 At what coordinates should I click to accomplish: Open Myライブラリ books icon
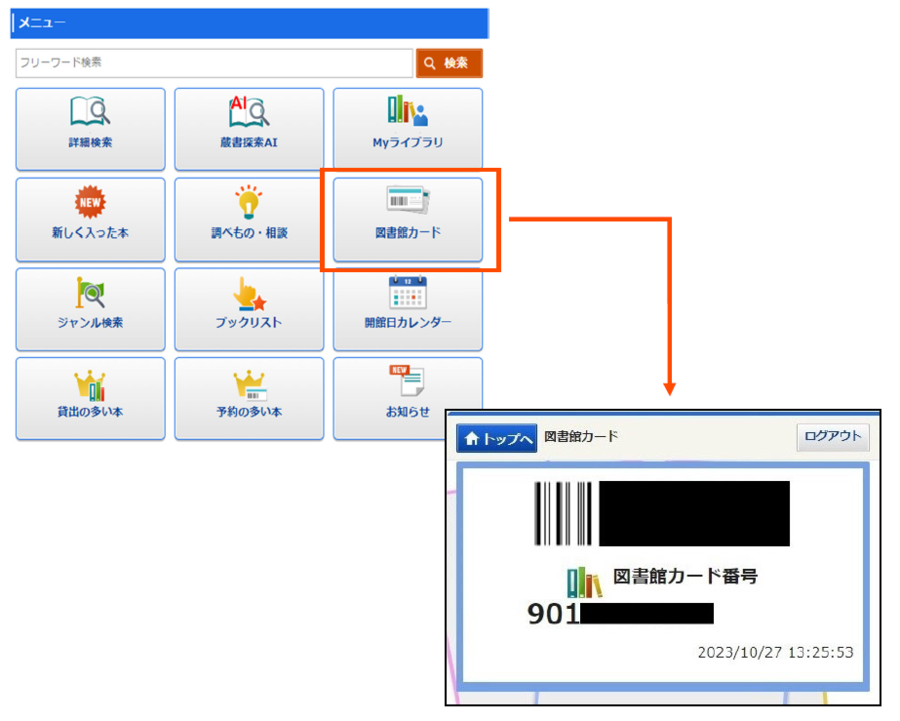(407, 111)
